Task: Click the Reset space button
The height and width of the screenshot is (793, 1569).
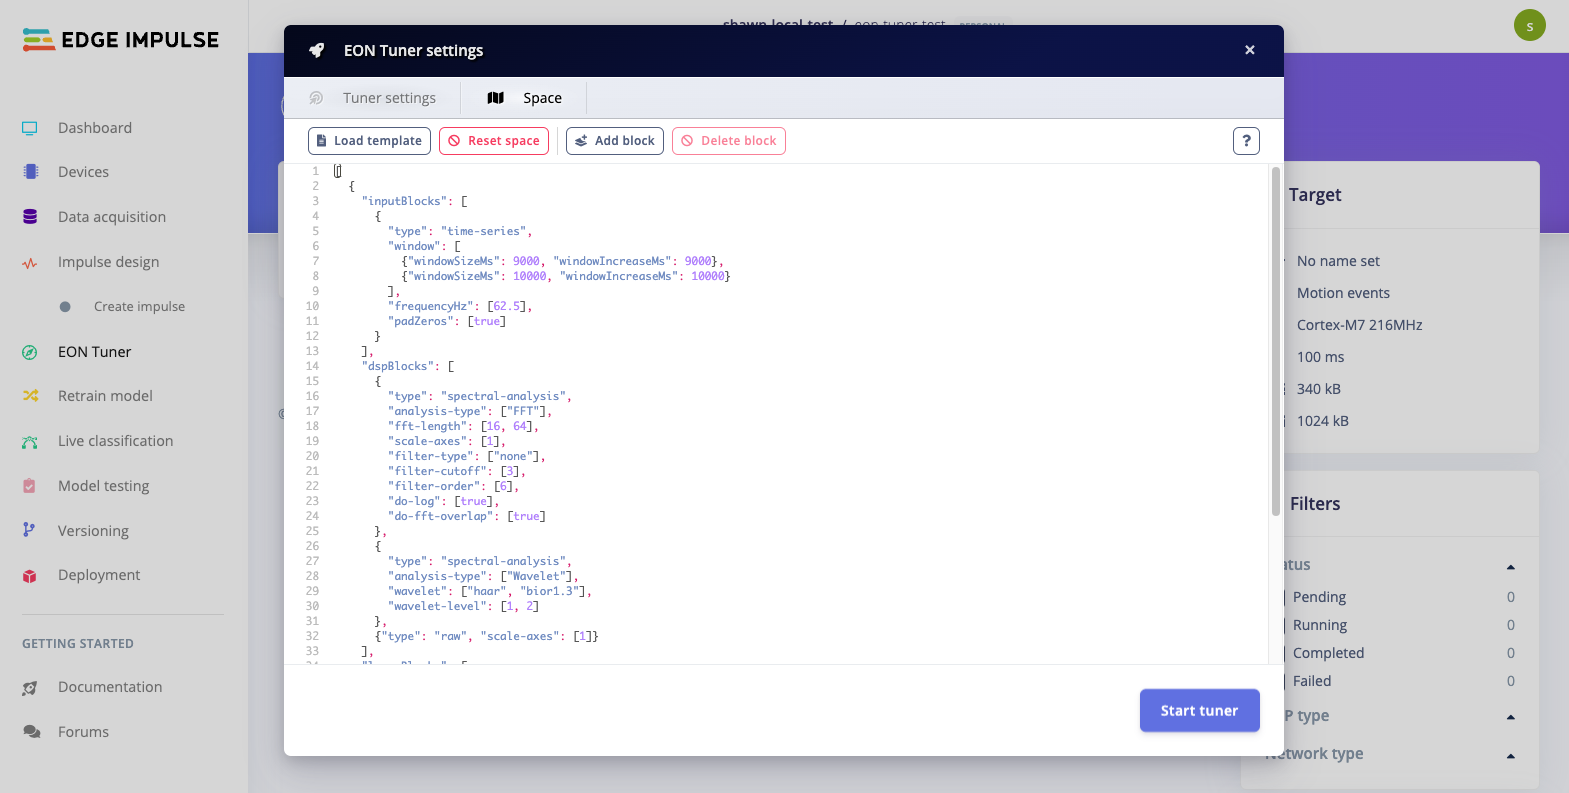Action: (494, 141)
